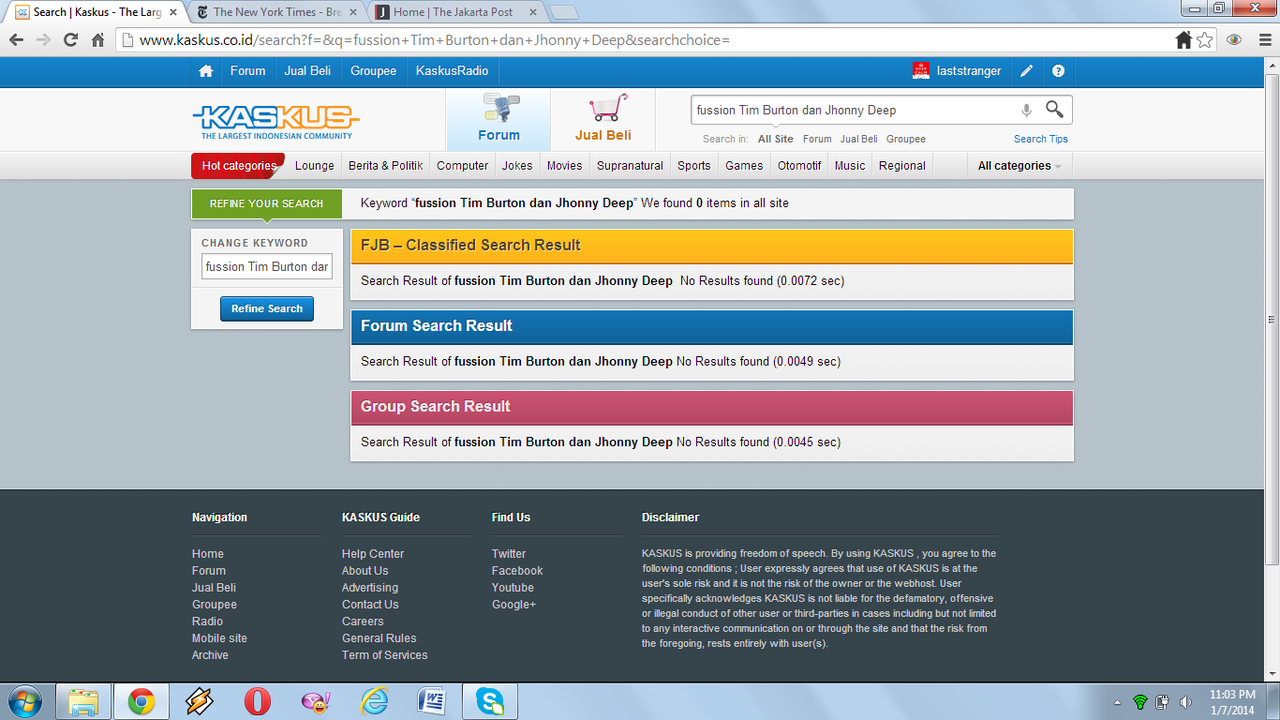Click the help question mark icon
This screenshot has width=1280, height=720.
[x=1058, y=71]
